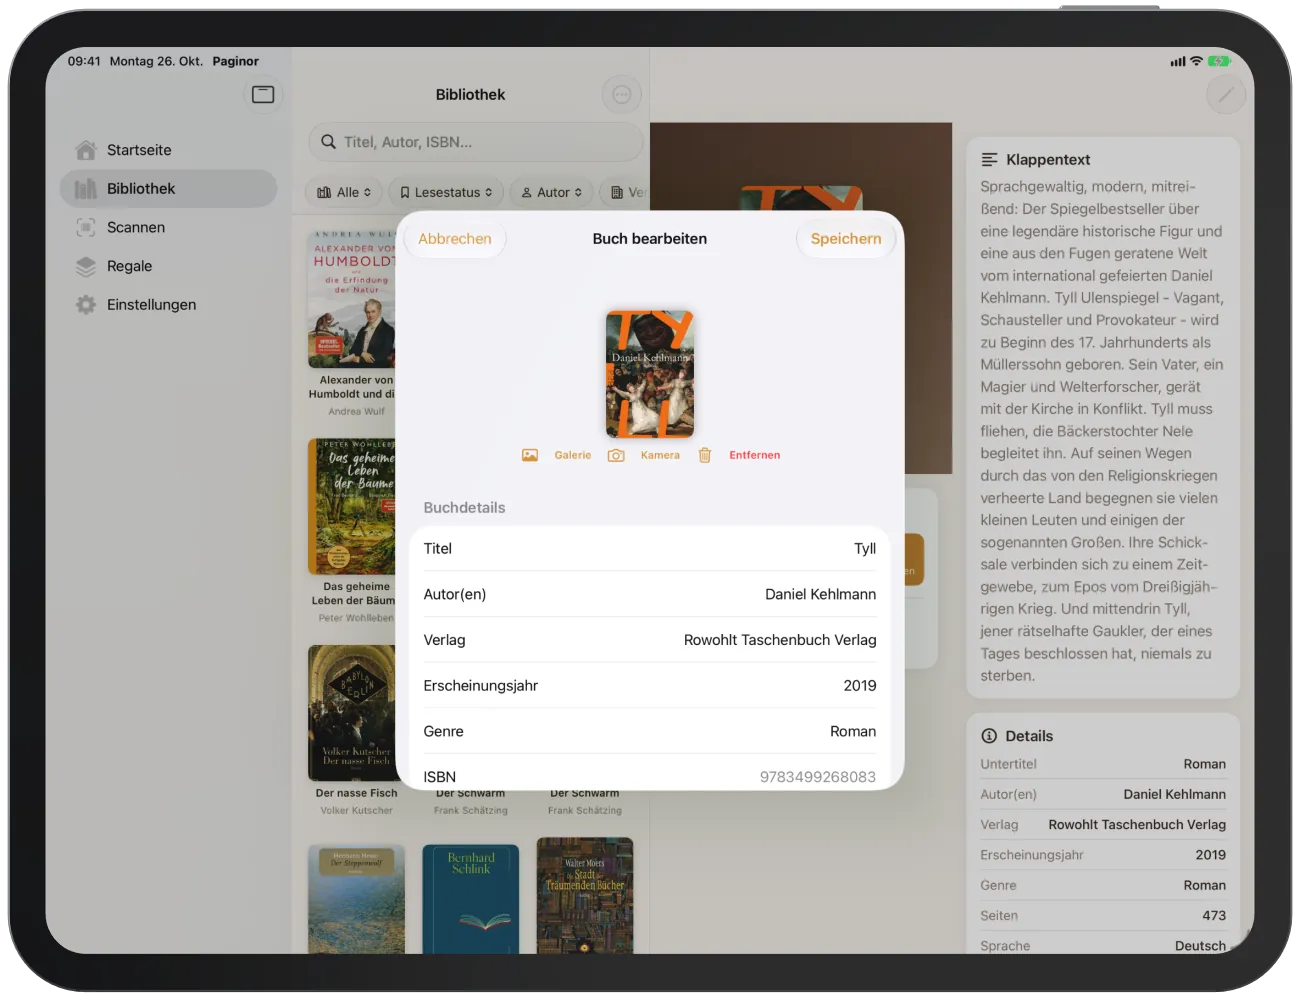Save changes with Speichern

point(846,239)
